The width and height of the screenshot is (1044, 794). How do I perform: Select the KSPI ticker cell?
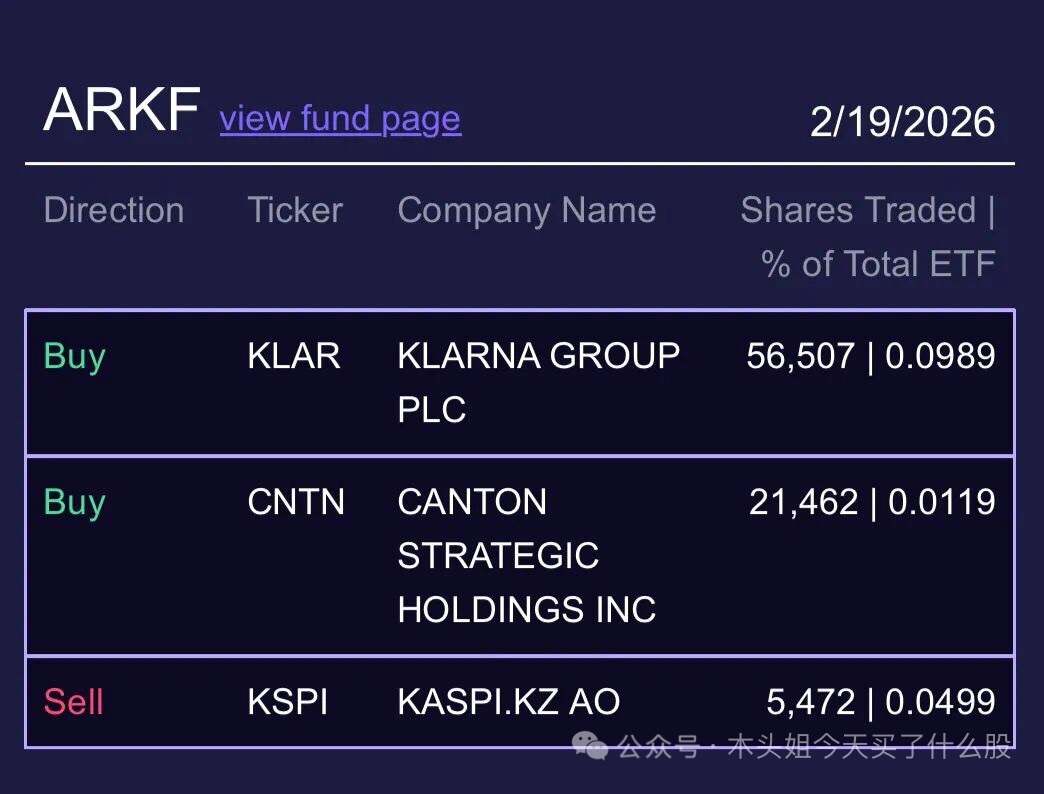[288, 702]
